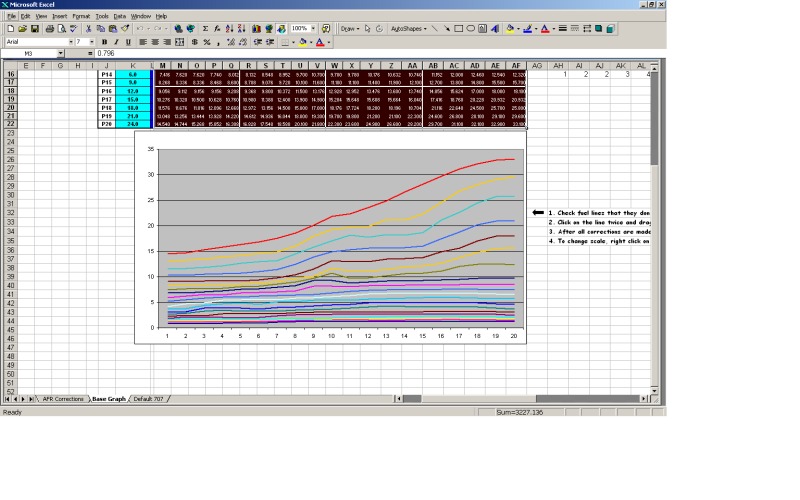Screen dimensions: 800x500
Task: Open Print Preview icon
Action: pos(62,29)
